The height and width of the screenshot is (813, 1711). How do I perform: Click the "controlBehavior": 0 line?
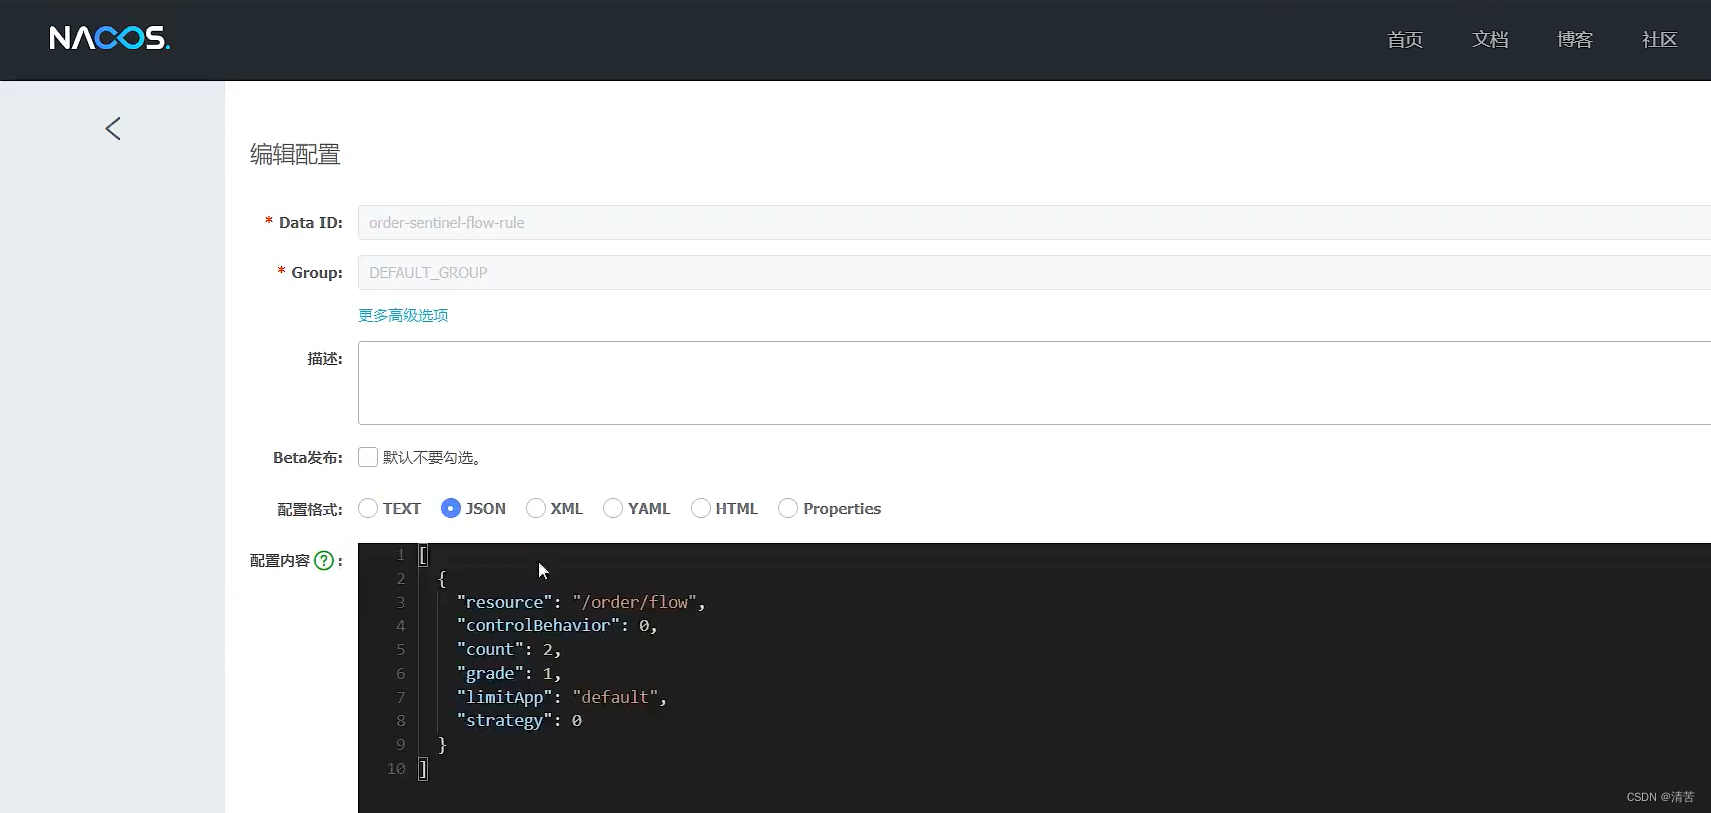(557, 626)
